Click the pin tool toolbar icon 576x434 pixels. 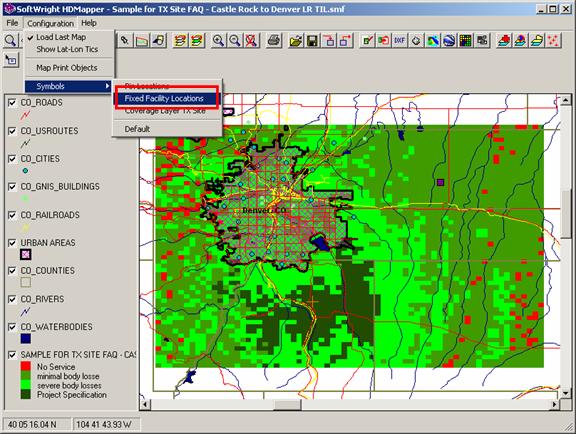pyautogui.click(x=125, y=40)
